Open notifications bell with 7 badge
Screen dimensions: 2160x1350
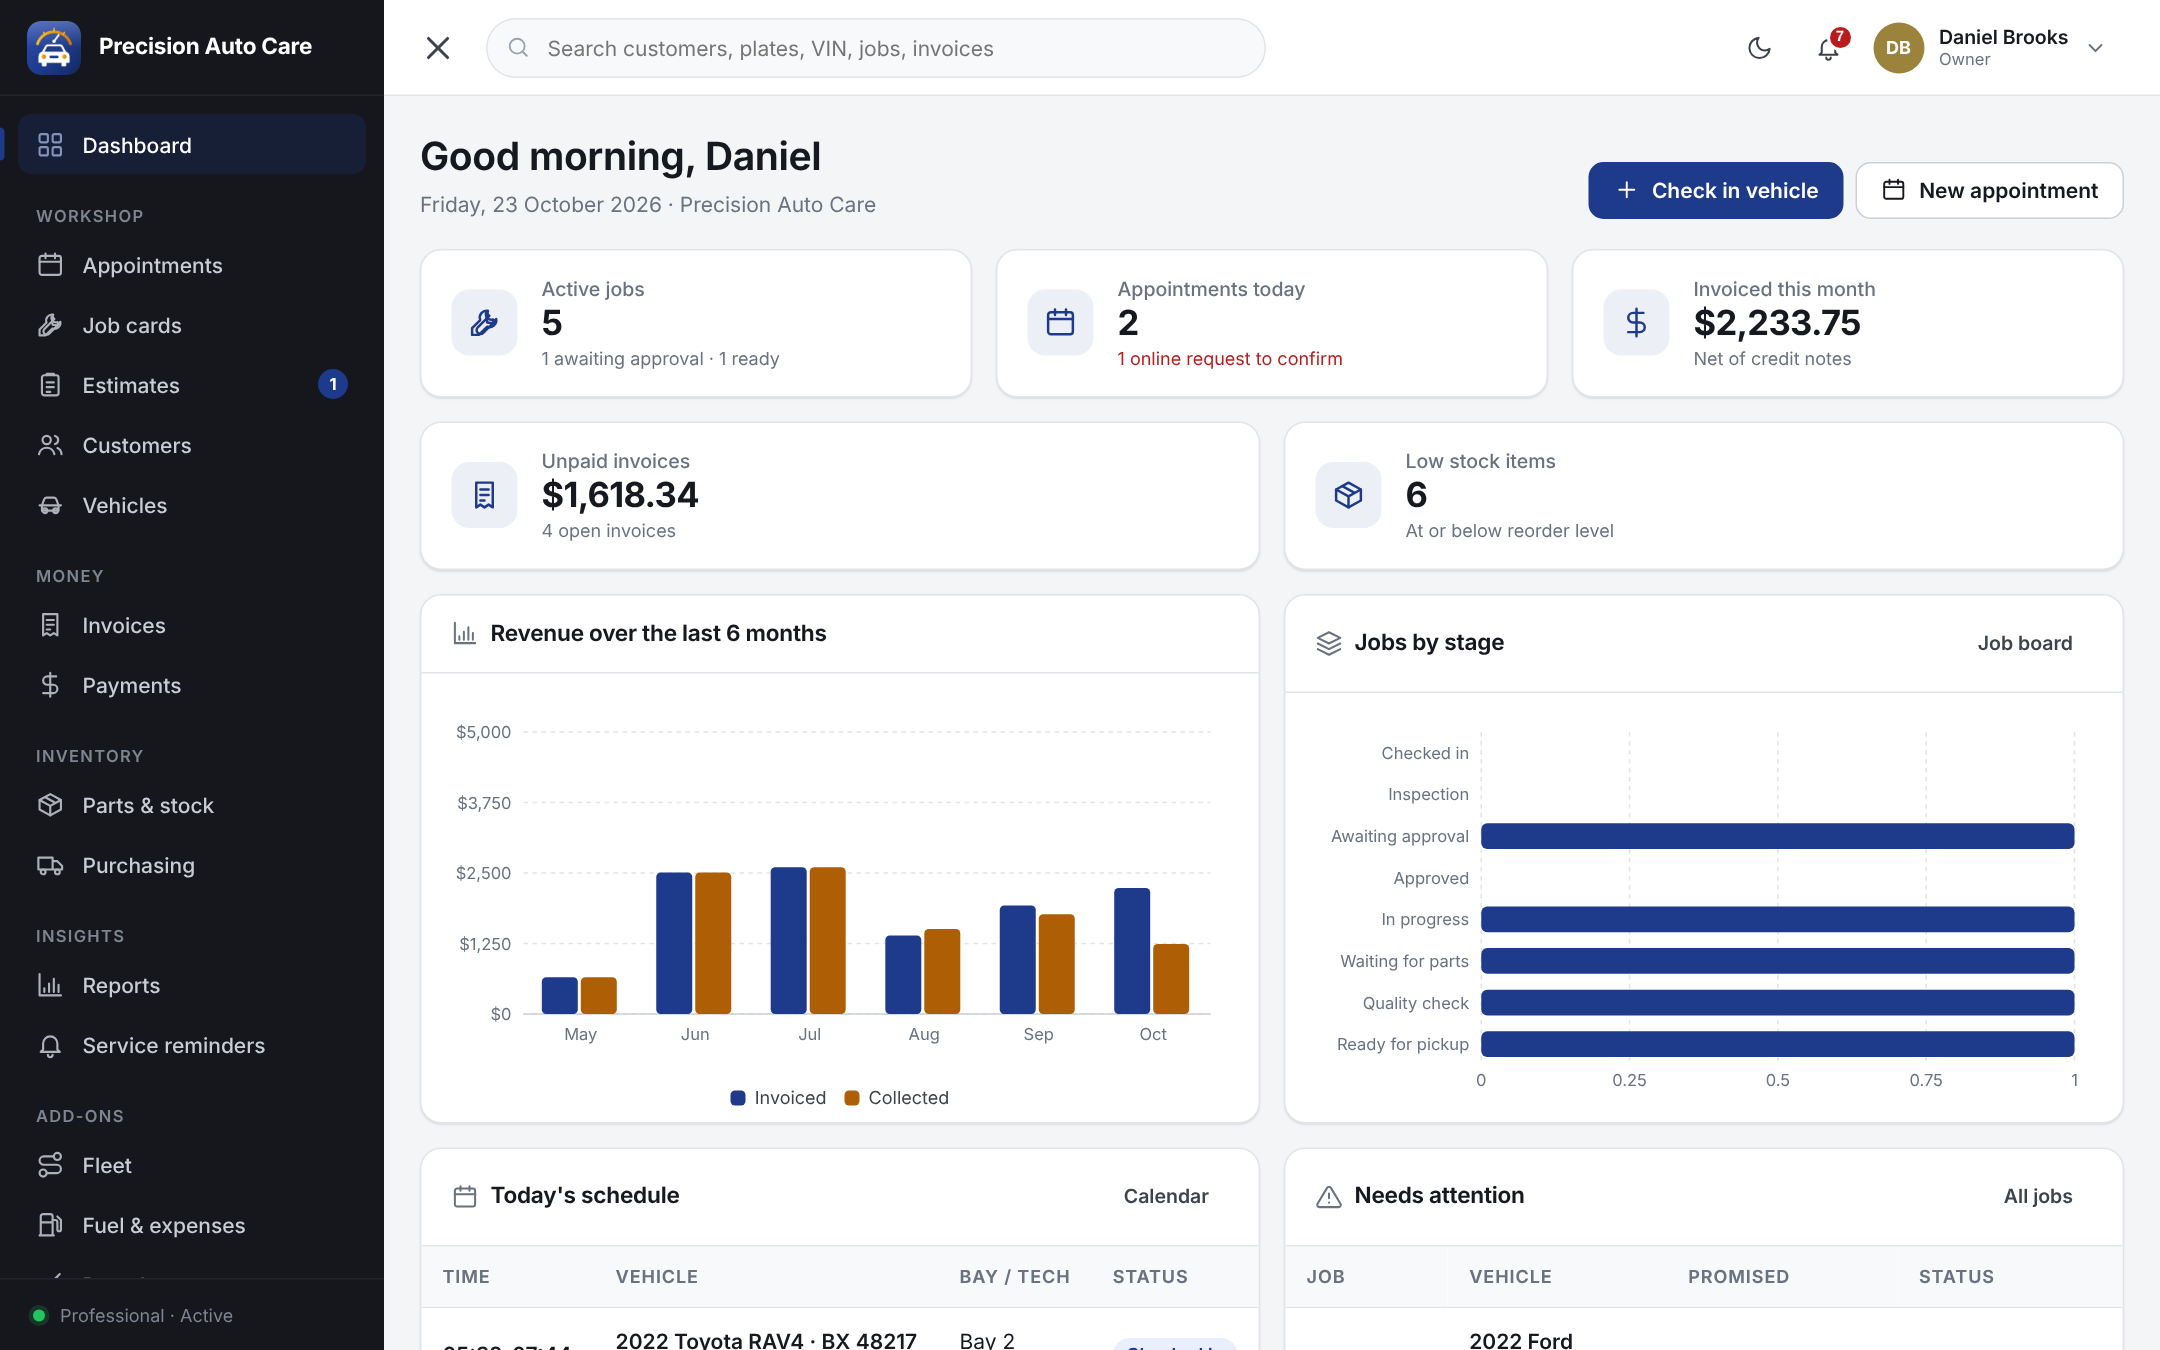[x=1829, y=48]
